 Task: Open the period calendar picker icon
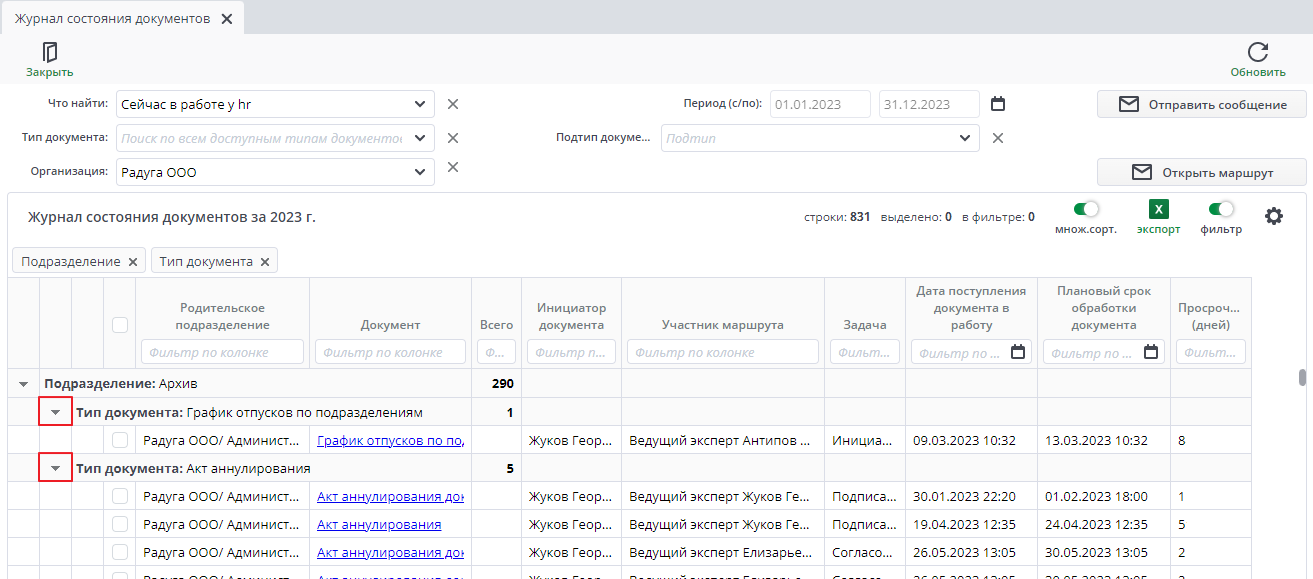click(x=997, y=104)
